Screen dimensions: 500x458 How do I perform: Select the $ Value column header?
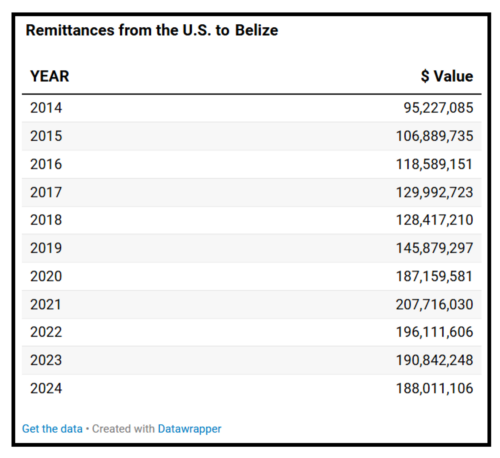pos(447,76)
